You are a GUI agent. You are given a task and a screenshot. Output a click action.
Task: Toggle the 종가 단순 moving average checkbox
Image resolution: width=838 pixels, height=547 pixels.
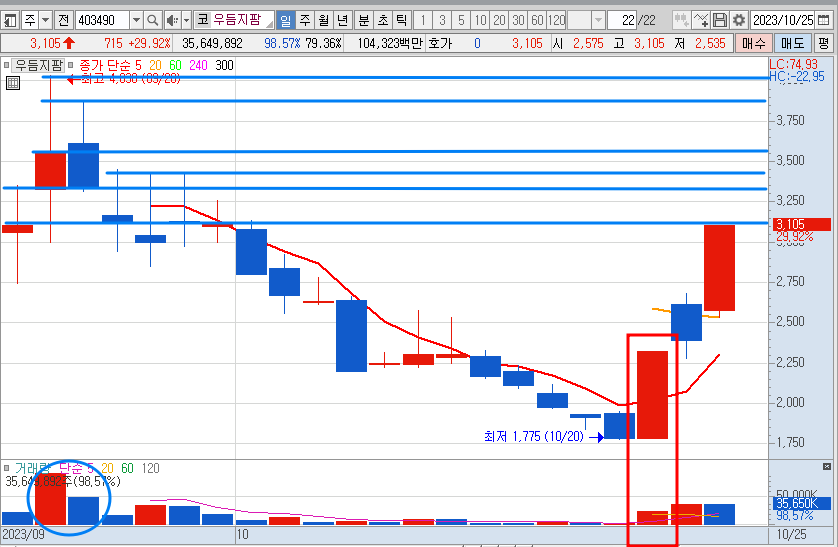[71, 65]
